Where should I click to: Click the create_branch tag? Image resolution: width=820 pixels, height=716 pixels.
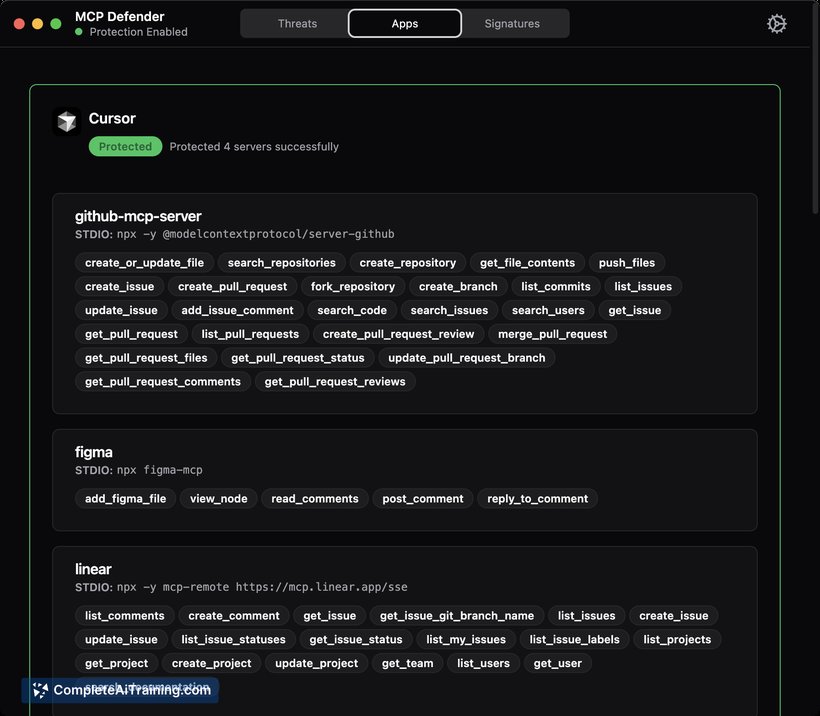458,287
